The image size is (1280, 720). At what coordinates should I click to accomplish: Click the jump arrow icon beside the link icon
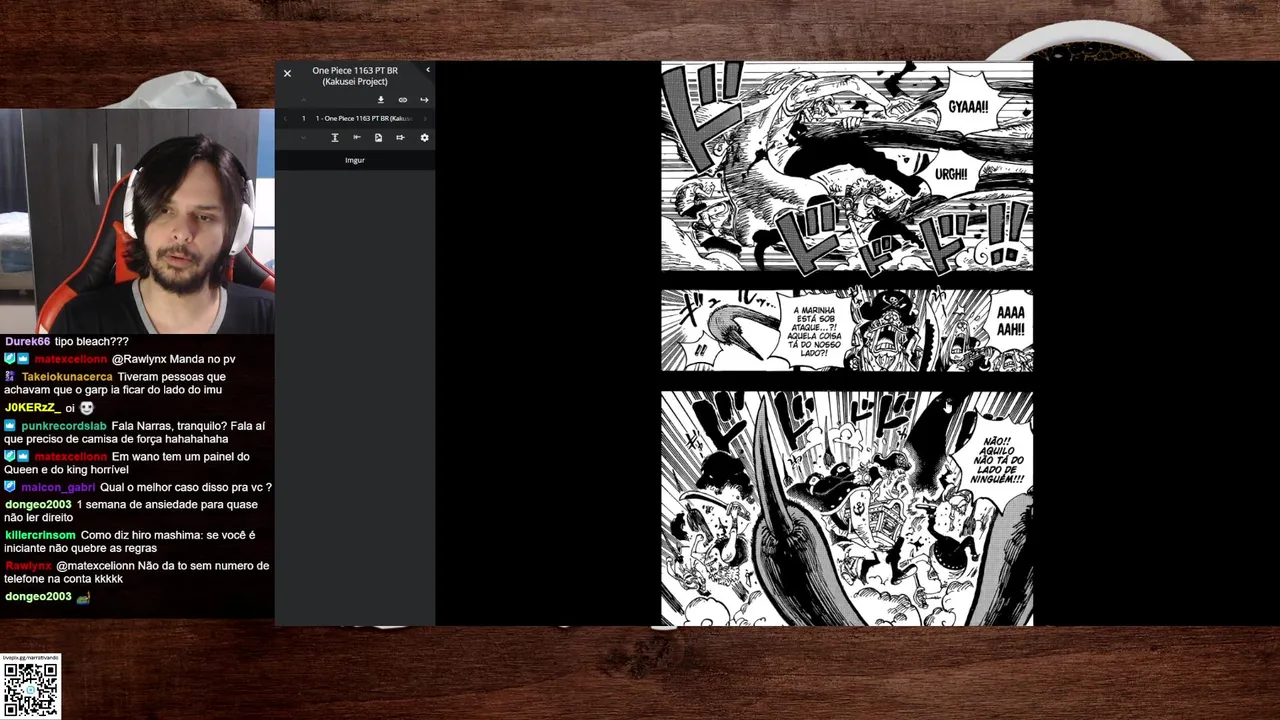click(x=424, y=100)
